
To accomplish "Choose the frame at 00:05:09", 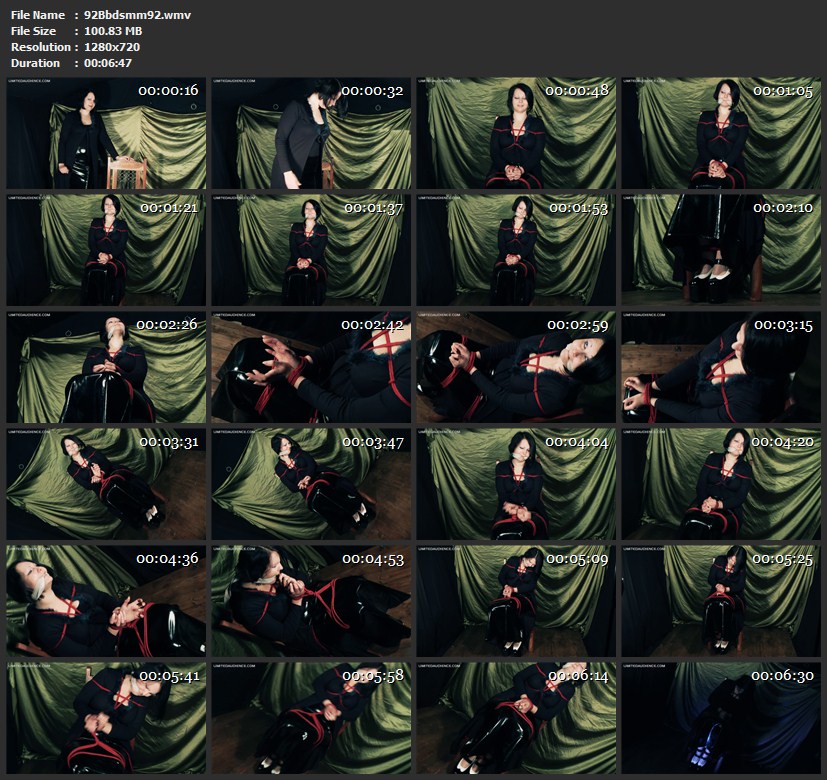I will tap(516, 601).
